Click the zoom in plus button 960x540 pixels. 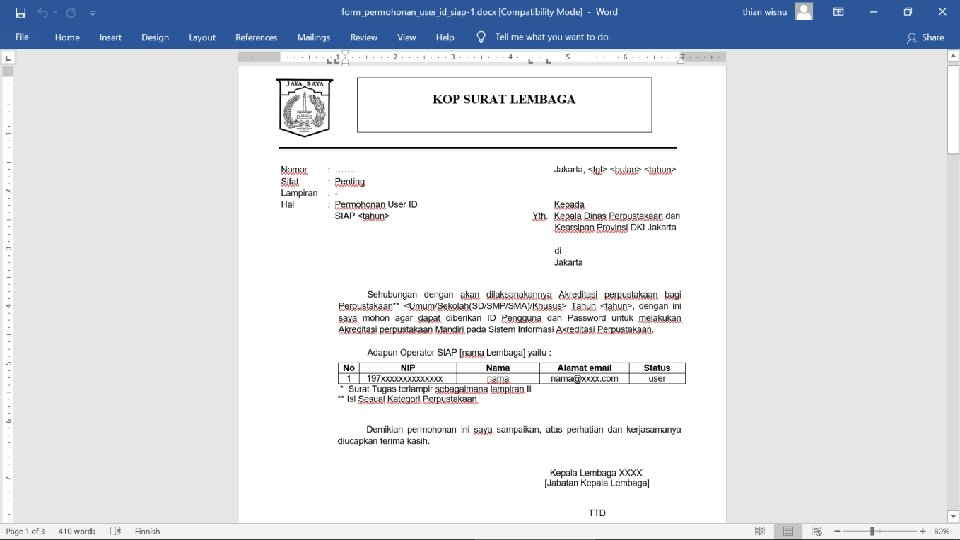923,531
